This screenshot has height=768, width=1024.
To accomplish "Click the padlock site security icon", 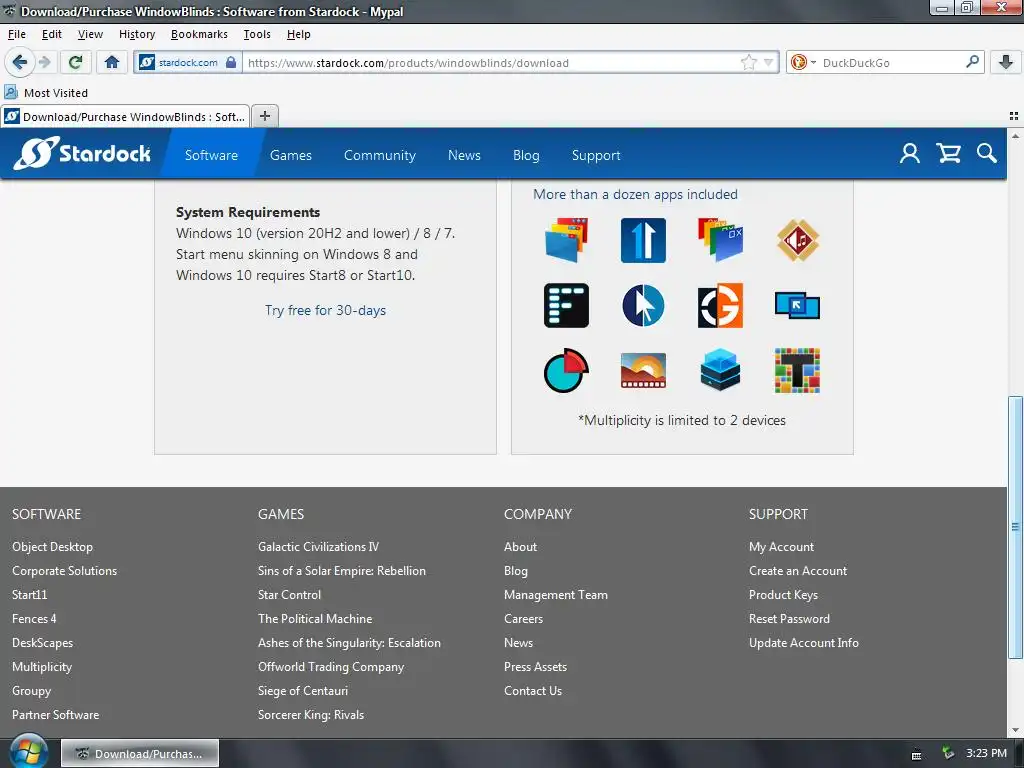I will [231, 62].
